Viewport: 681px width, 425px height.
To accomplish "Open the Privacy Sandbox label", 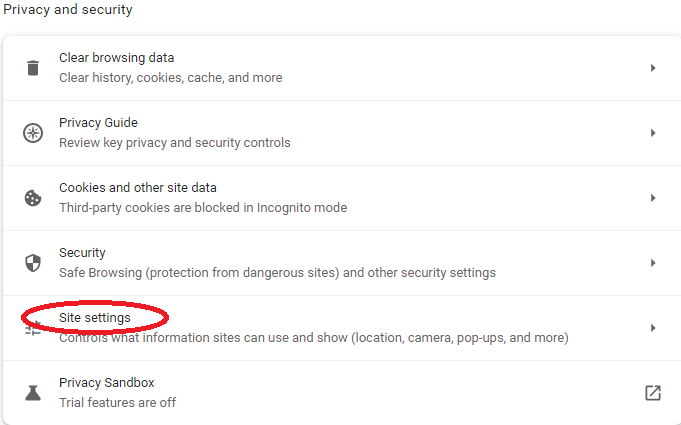I will pyautogui.click(x=107, y=382).
